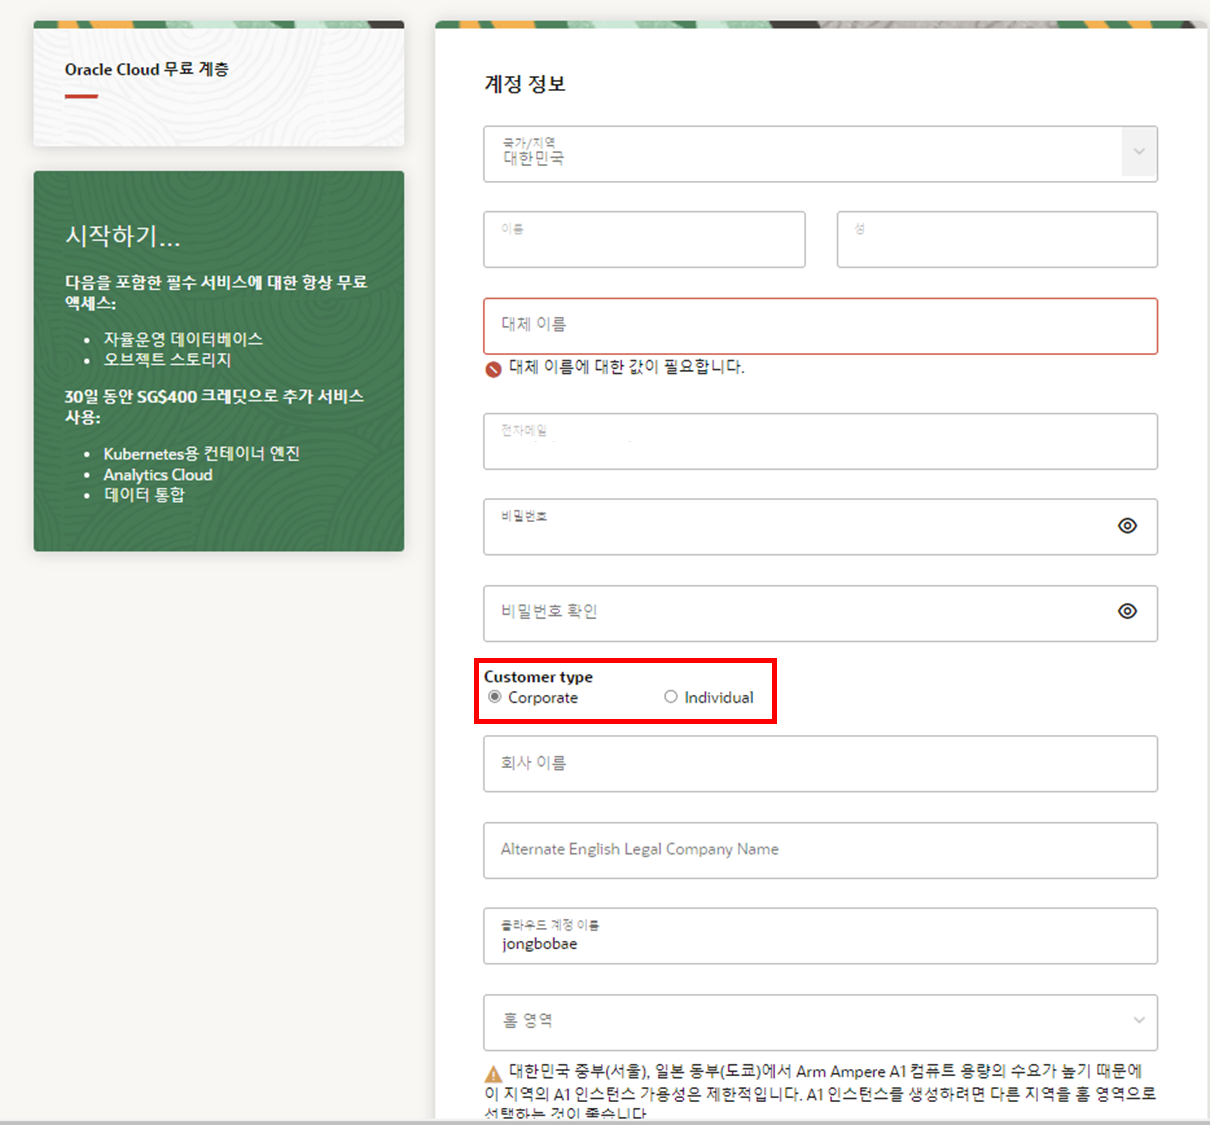Image resolution: width=1210 pixels, height=1125 pixels.
Task: Click the 전자메일 email field
Action: (820, 441)
